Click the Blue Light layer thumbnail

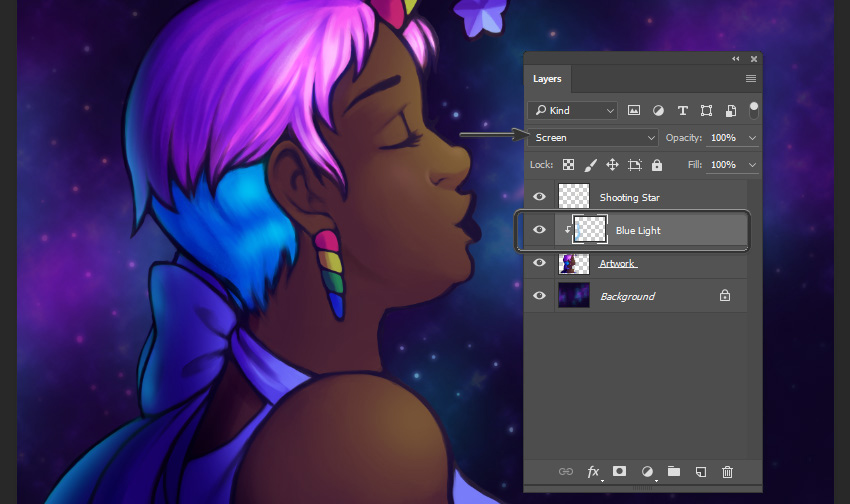590,229
